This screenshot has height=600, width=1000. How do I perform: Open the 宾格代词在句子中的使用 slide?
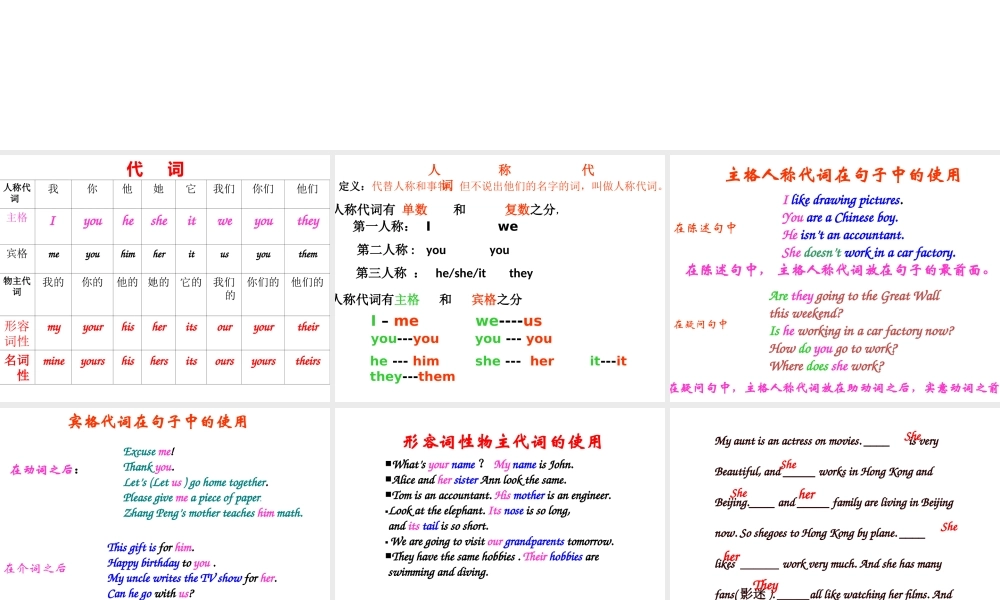pyautogui.click(x=165, y=503)
